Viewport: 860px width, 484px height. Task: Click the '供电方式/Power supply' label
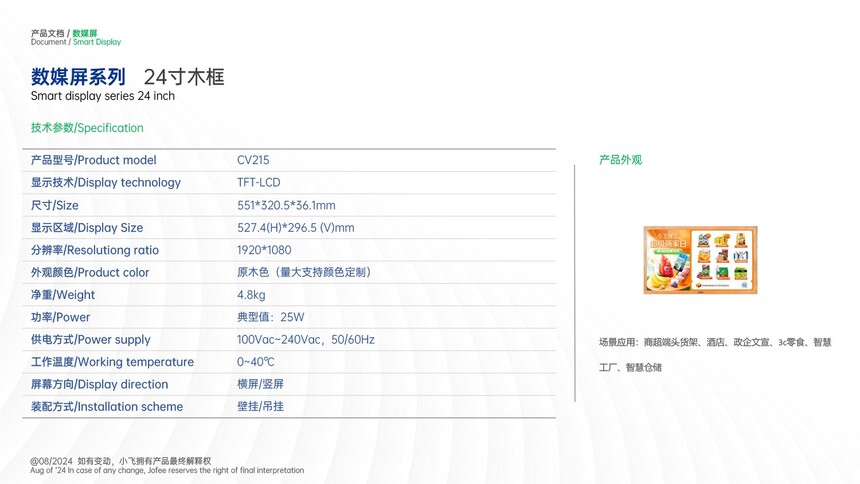click(x=90, y=340)
